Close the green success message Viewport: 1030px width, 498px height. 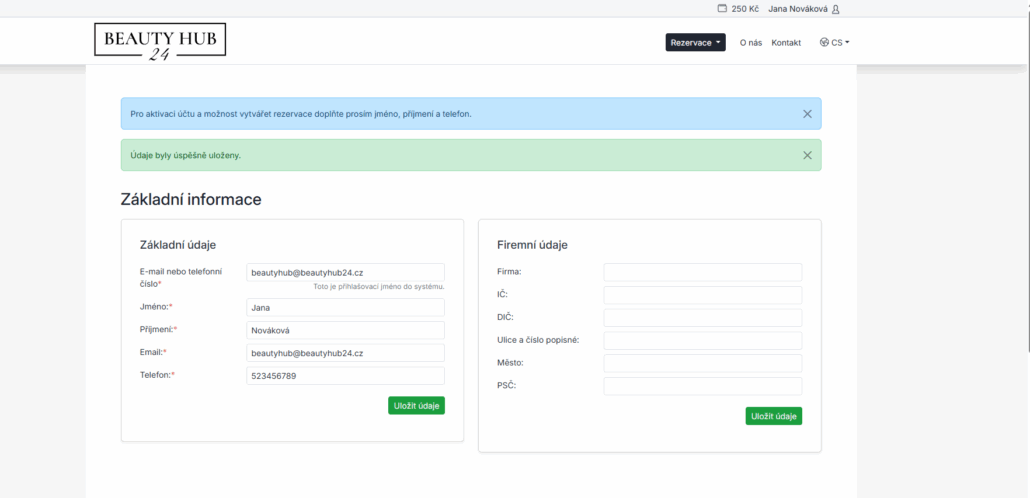coord(807,155)
